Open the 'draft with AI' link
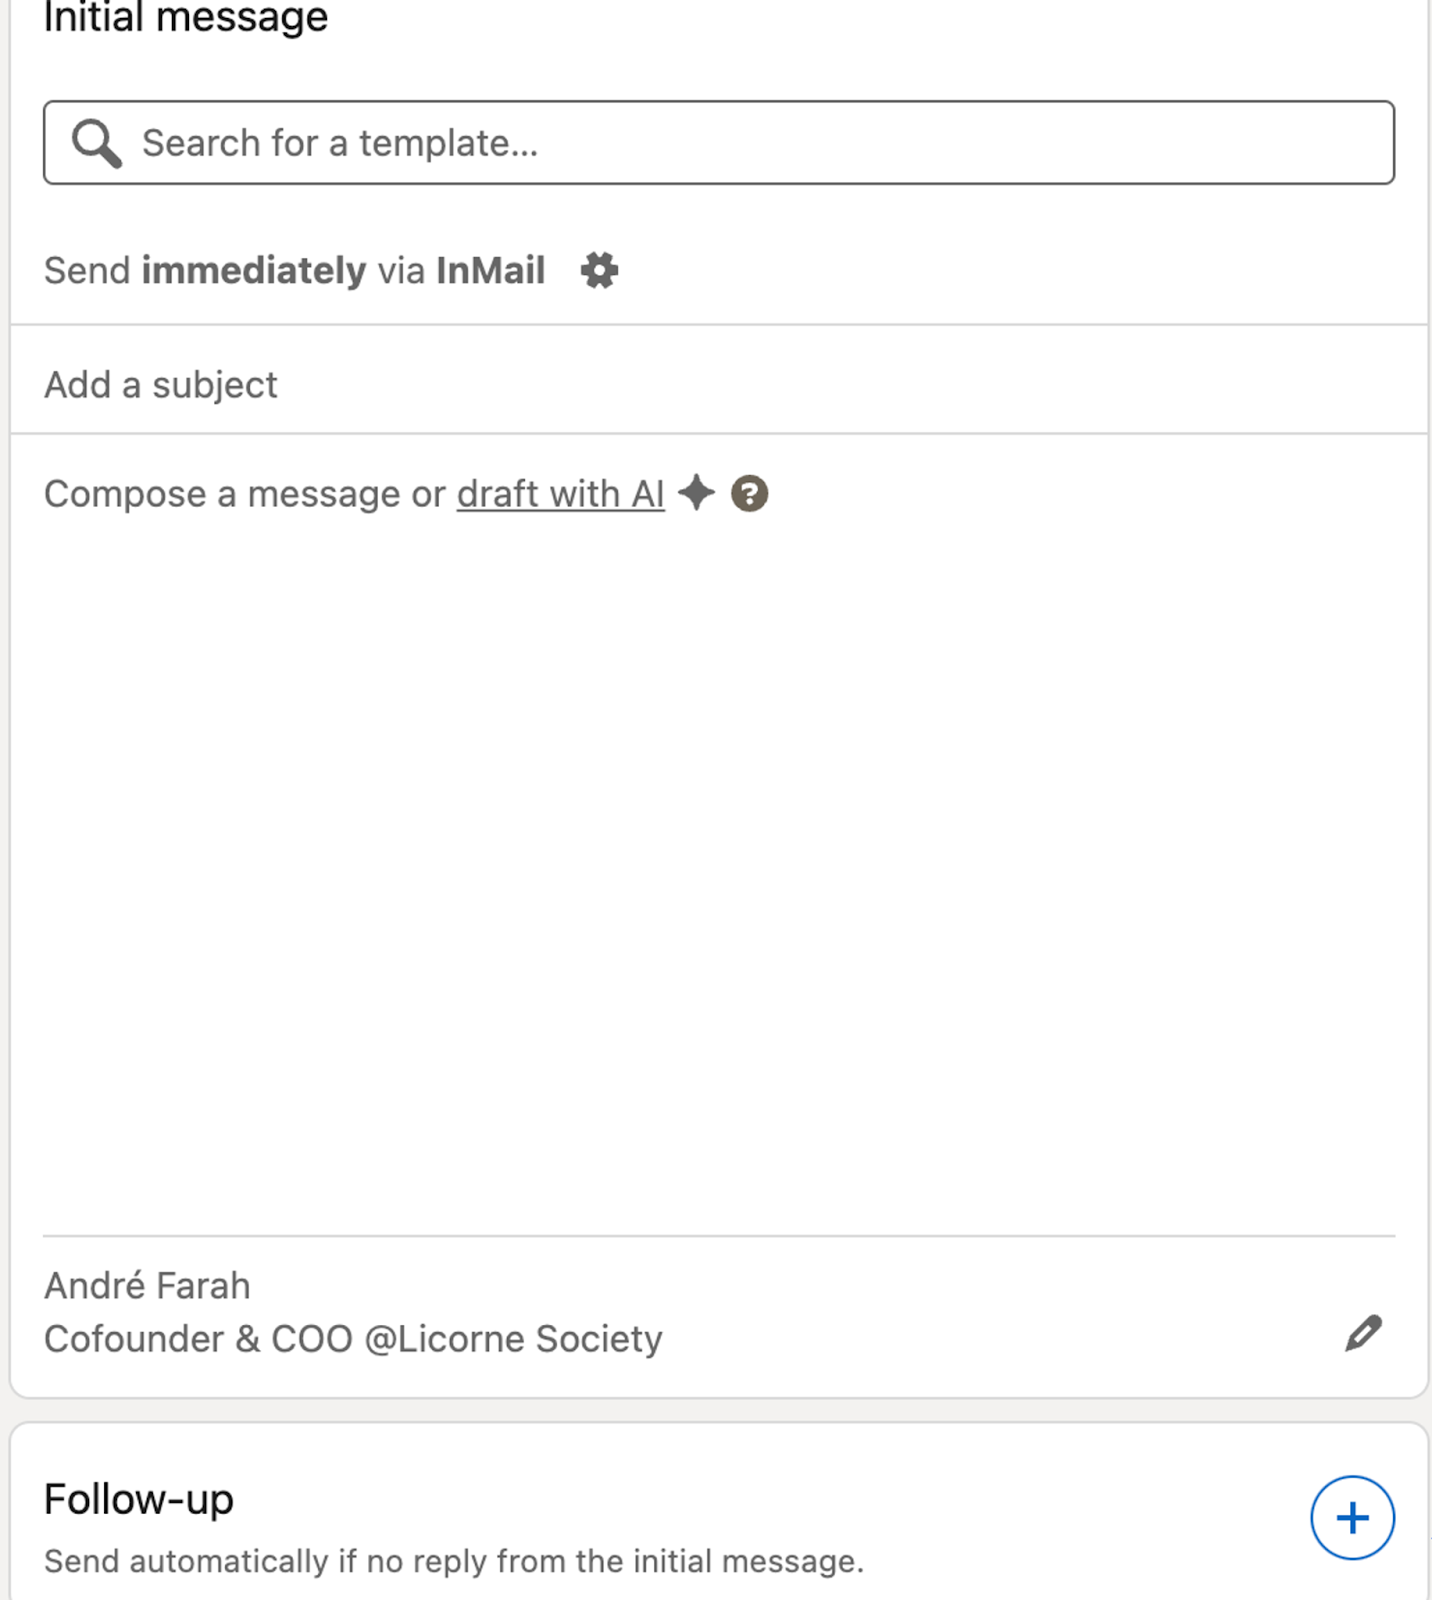 click(560, 492)
